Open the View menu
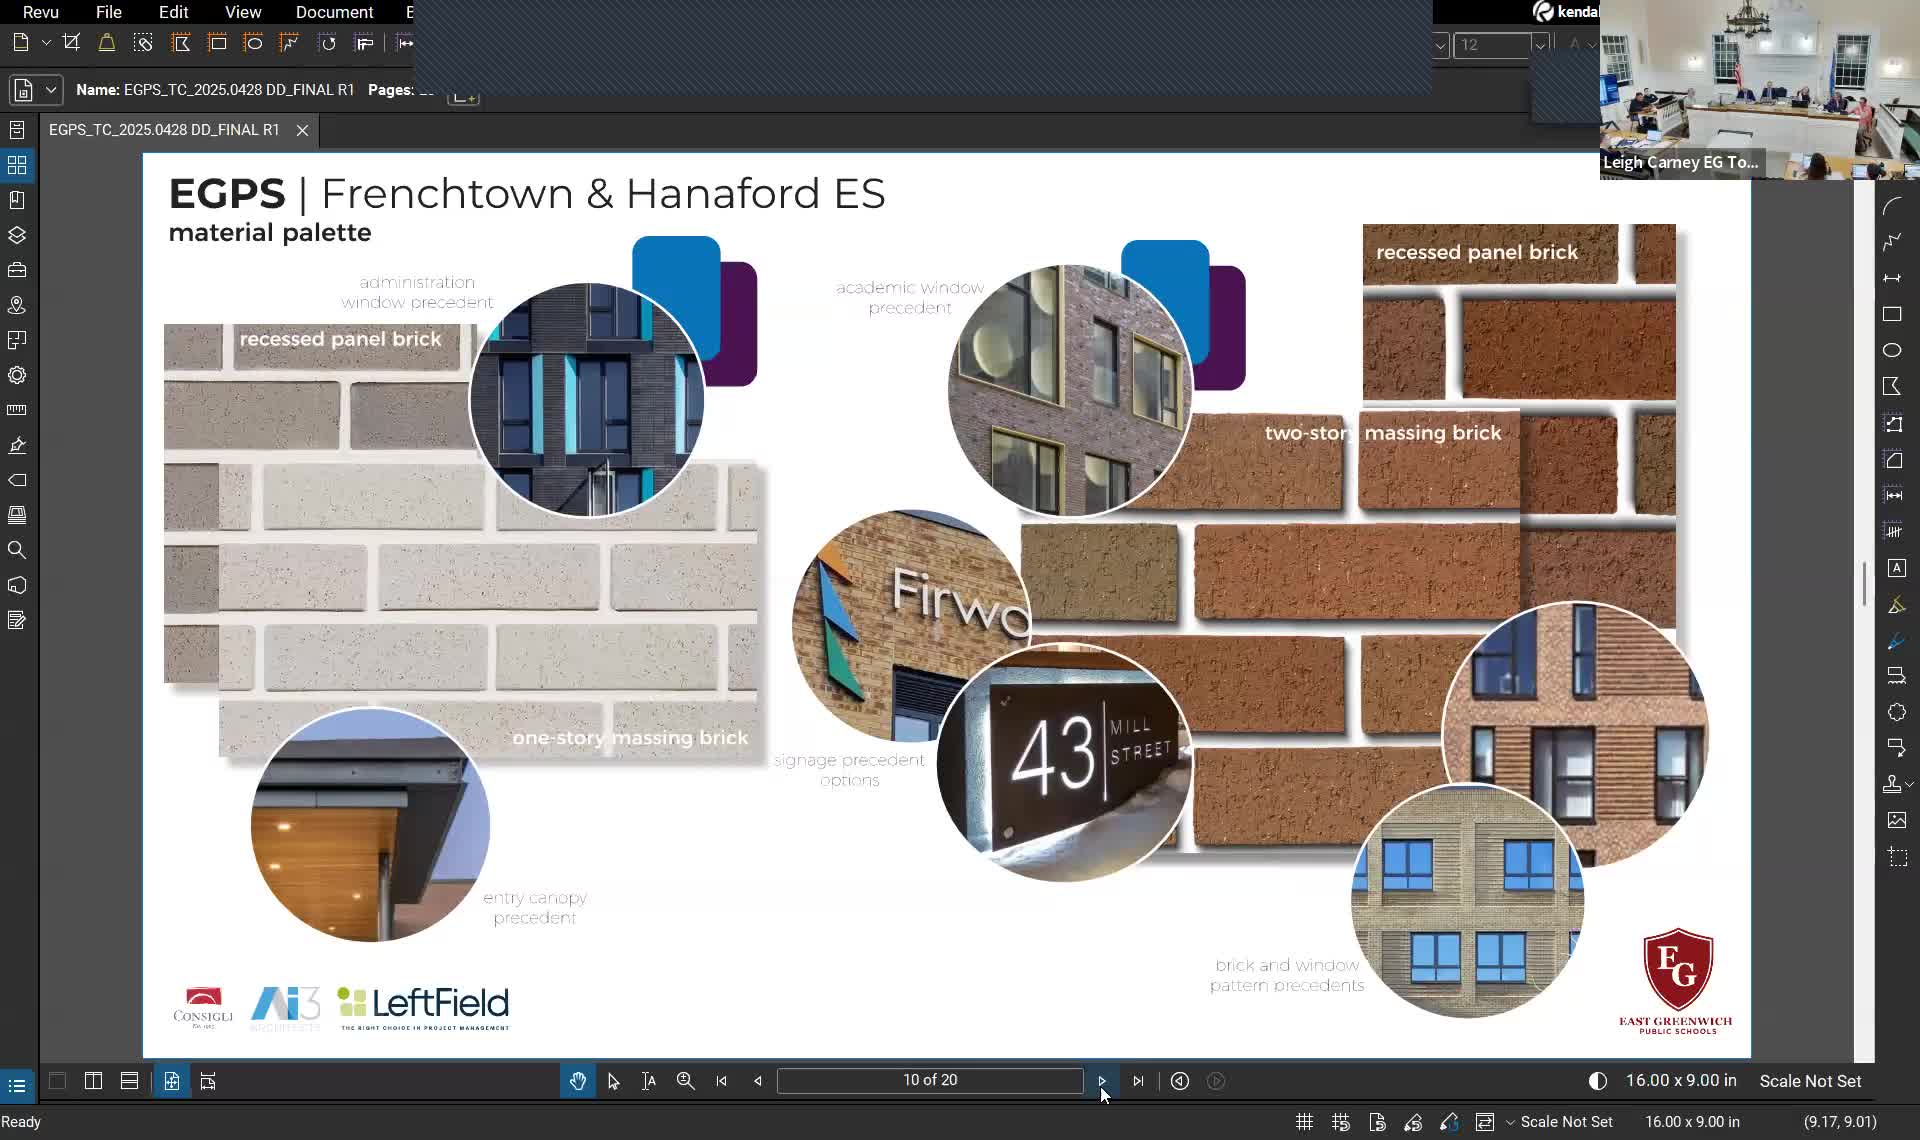The height and width of the screenshot is (1140, 1920). click(x=243, y=12)
